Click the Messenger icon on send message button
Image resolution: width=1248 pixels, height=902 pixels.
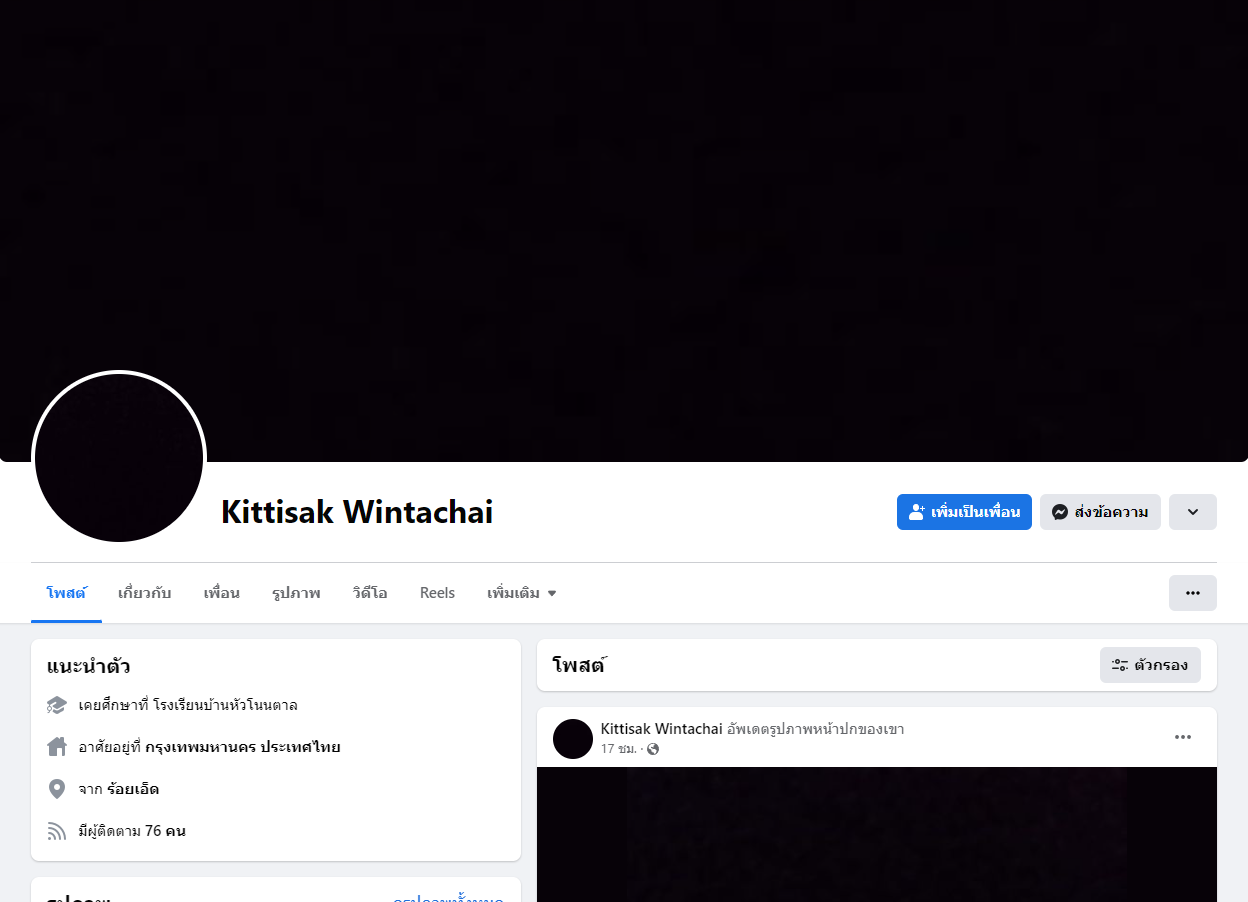(1060, 512)
